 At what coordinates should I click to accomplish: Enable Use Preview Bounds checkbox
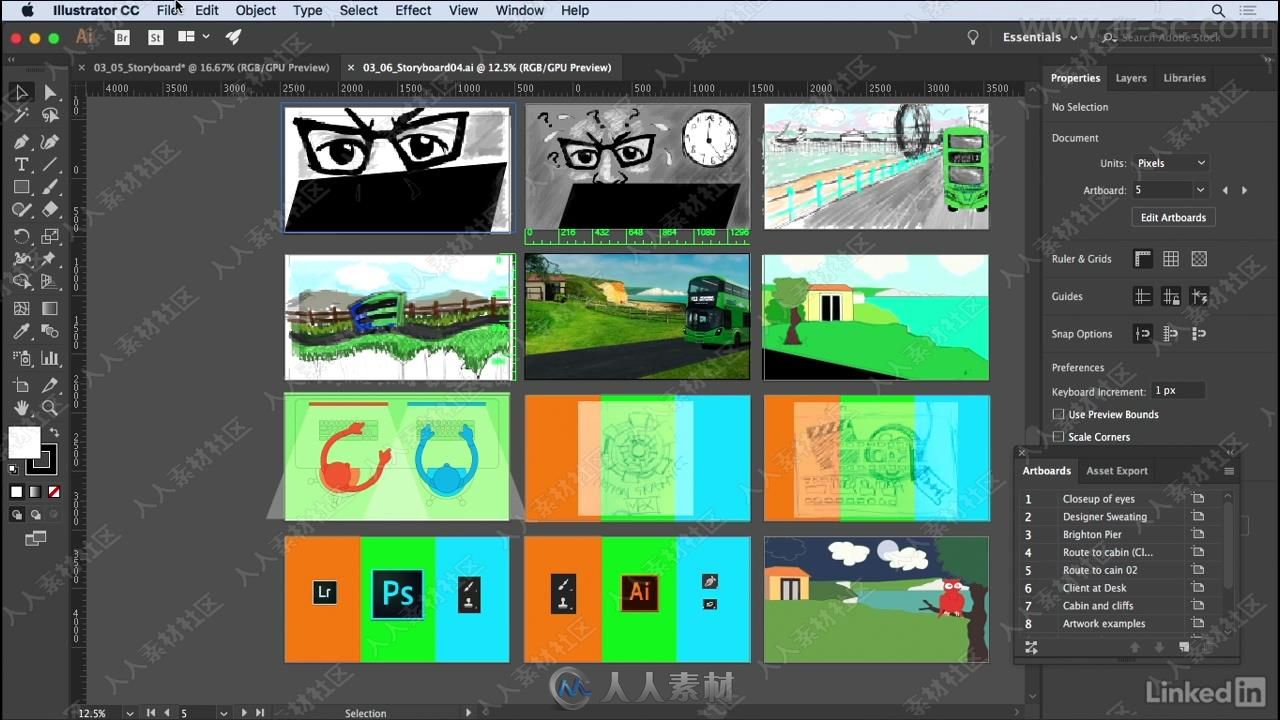point(1058,414)
